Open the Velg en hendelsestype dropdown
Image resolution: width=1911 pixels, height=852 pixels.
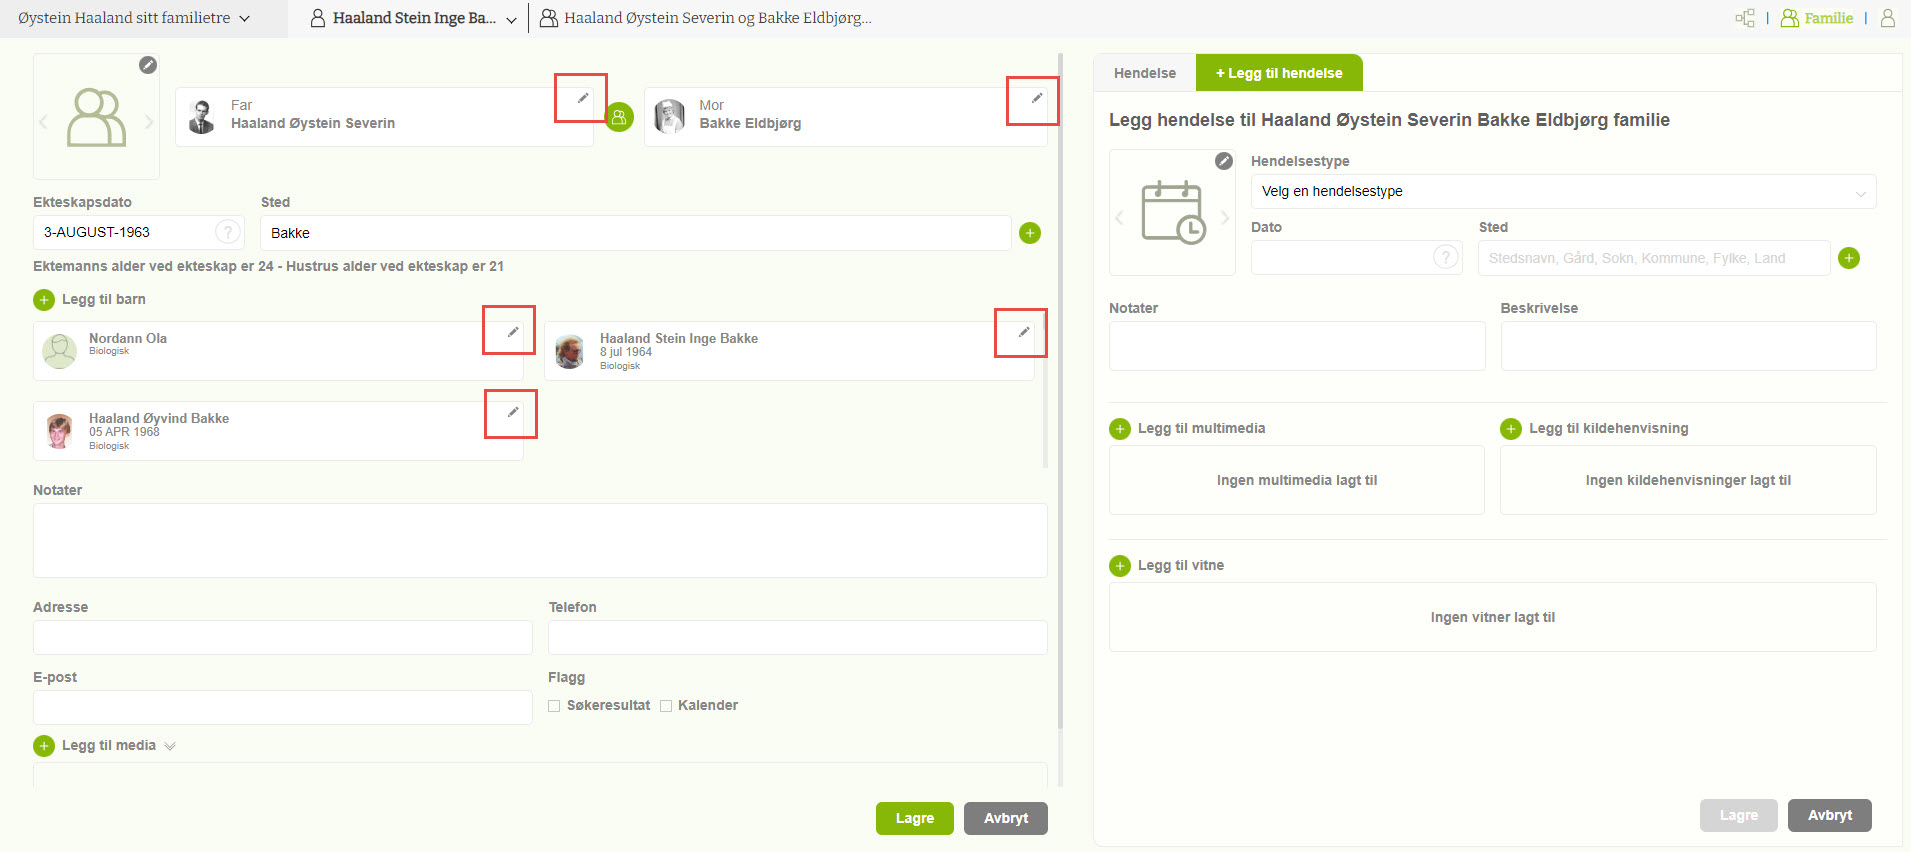1562,192
